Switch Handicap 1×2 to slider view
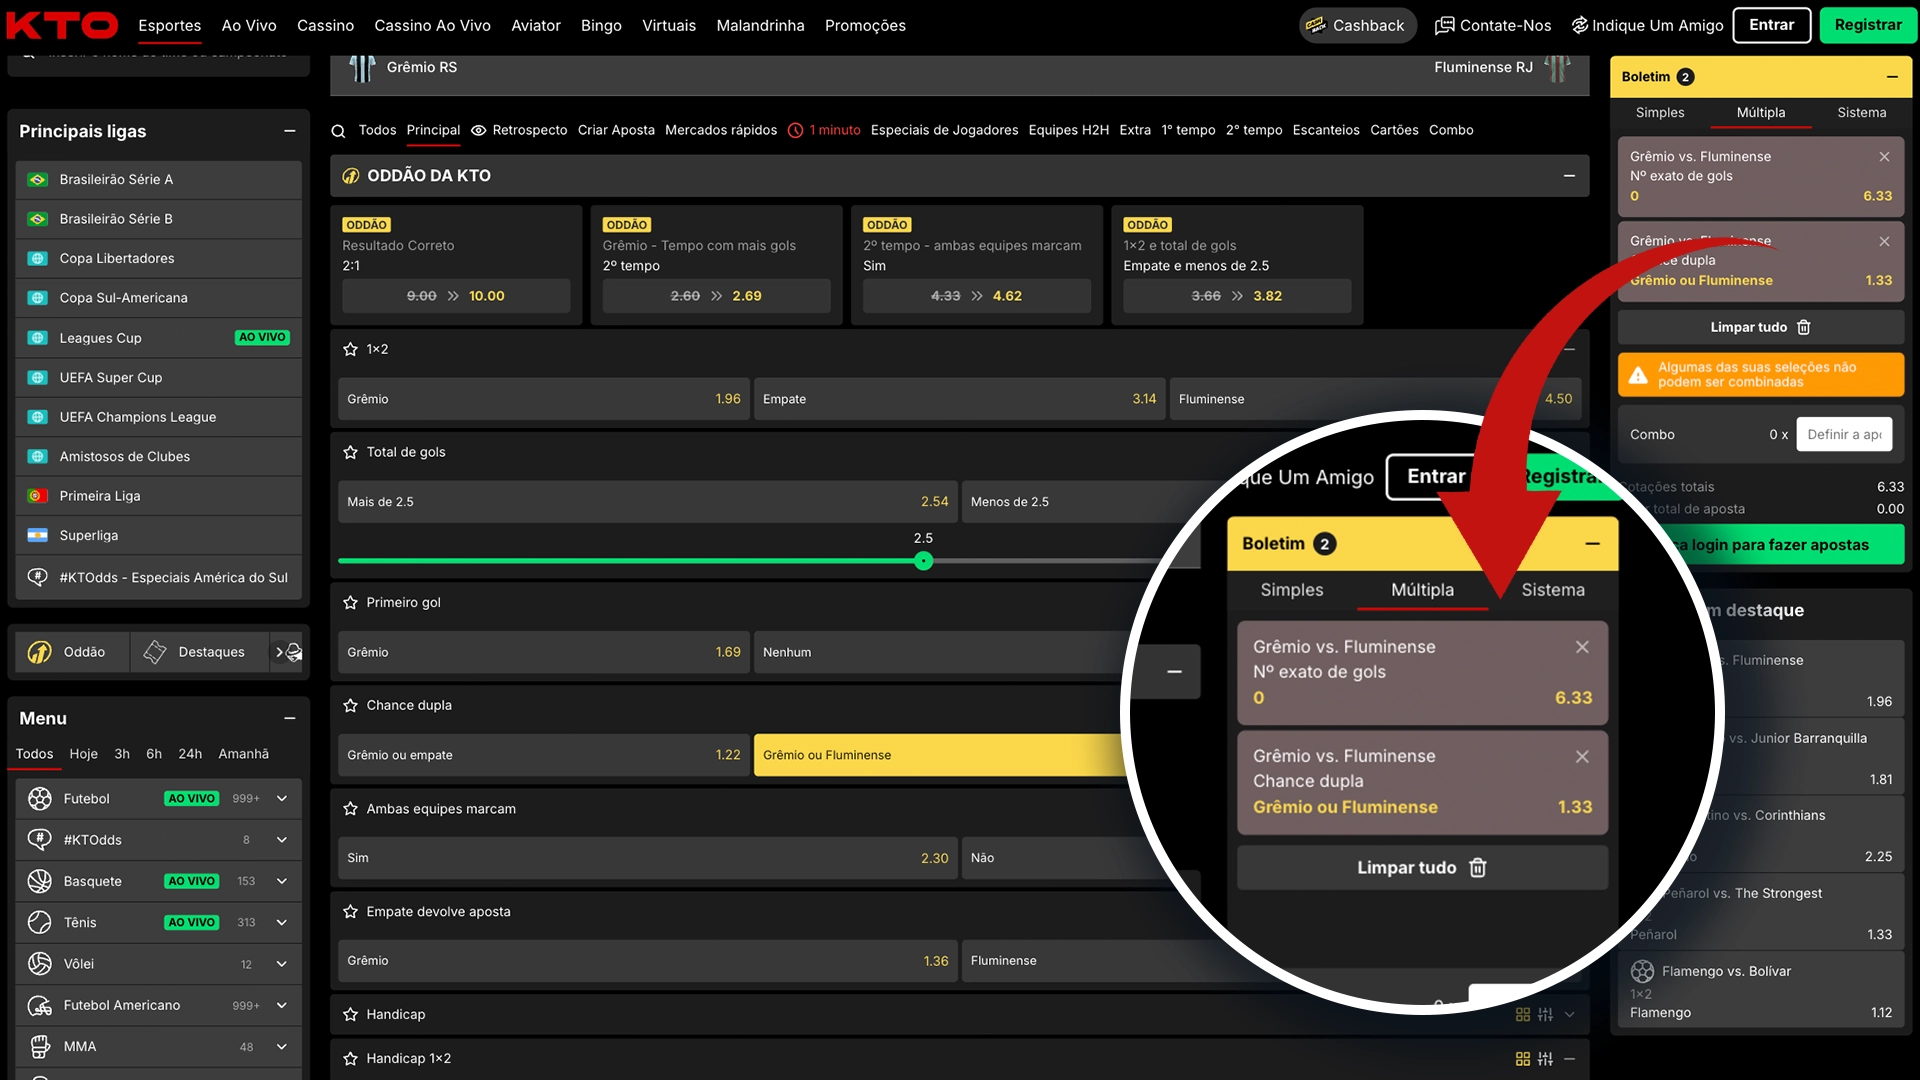Screen dimensions: 1920x1080 click(x=1546, y=1059)
